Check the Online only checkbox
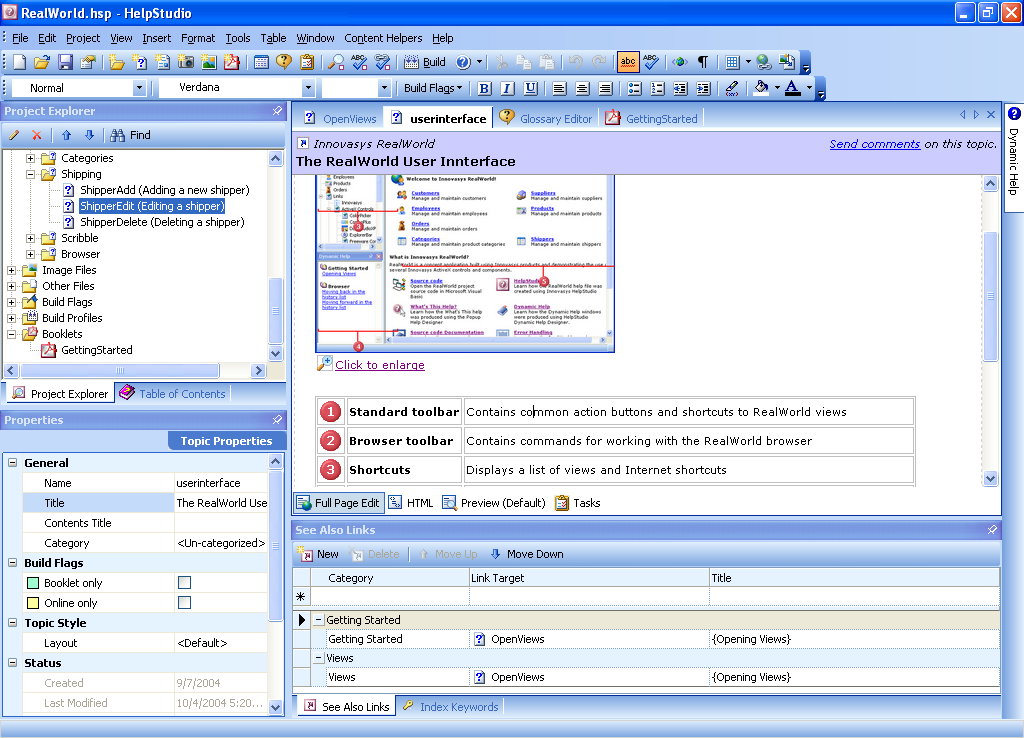 (185, 602)
